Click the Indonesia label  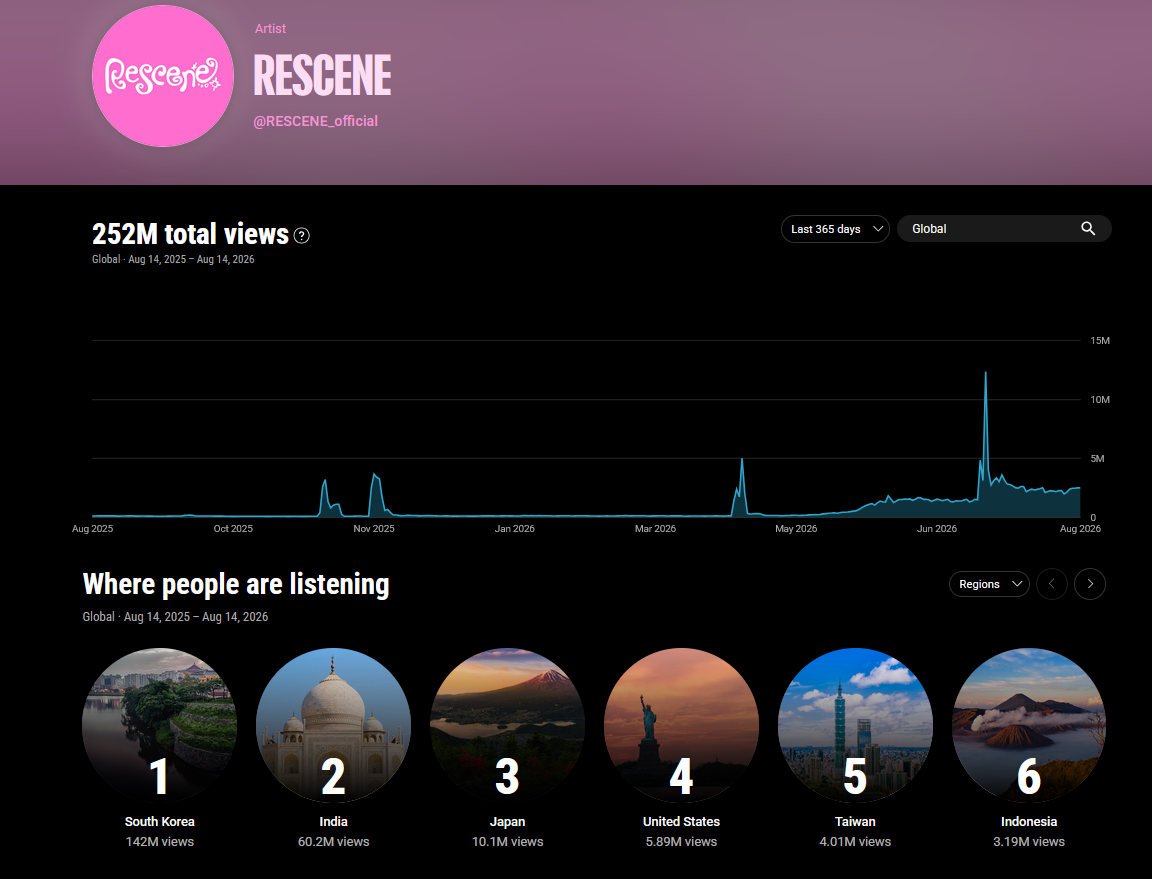click(1029, 822)
